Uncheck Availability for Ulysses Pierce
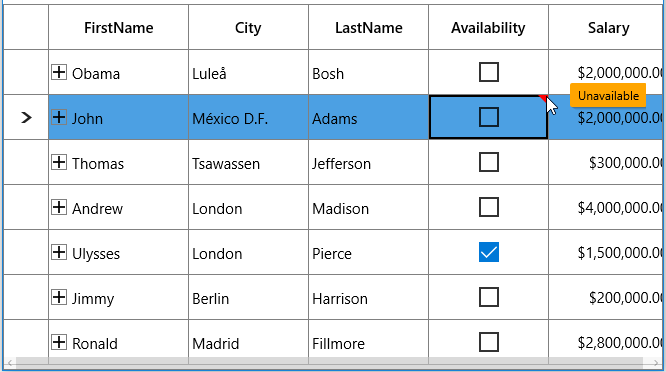The height and width of the screenshot is (372, 666). tap(488, 252)
